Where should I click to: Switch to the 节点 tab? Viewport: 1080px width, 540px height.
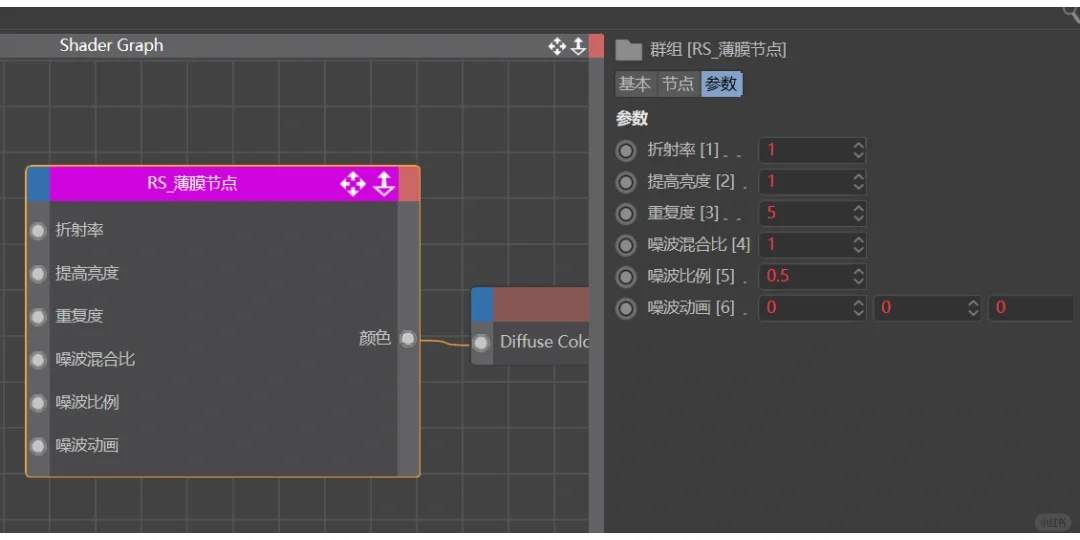(x=678, y=84)
